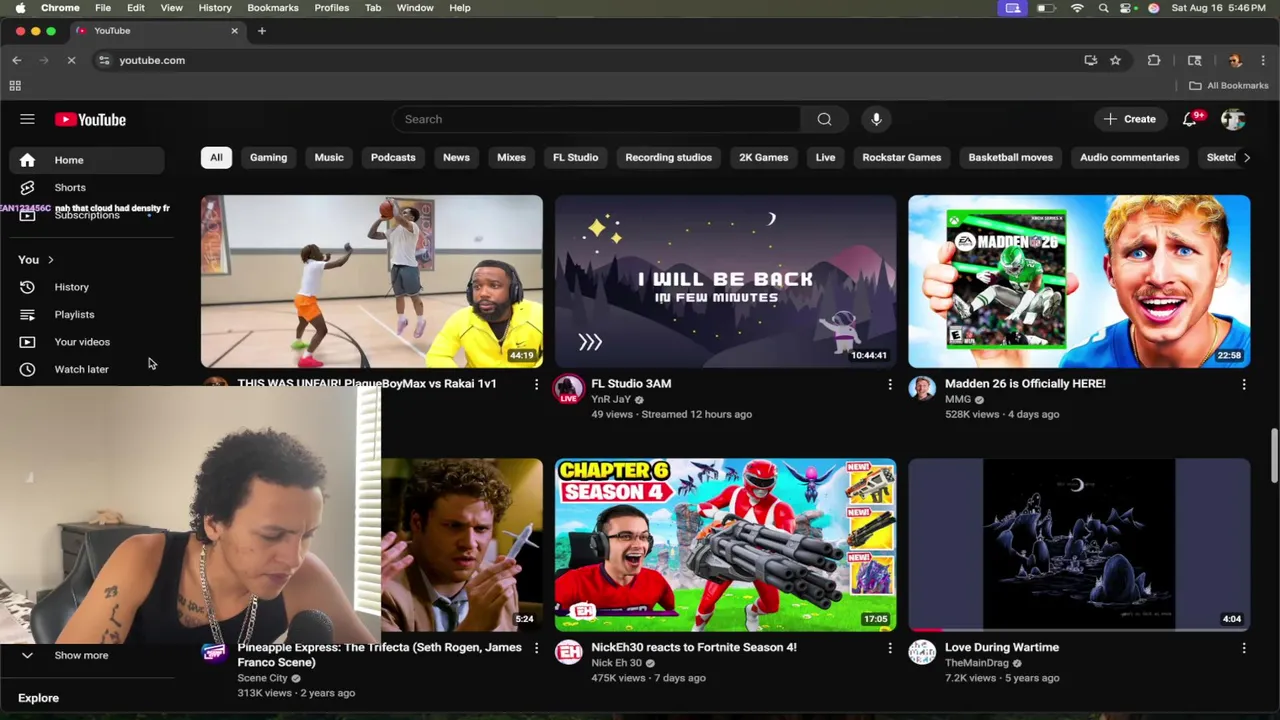
Task: Open options for Love During Wartime video
Action: pos(1244,648)
